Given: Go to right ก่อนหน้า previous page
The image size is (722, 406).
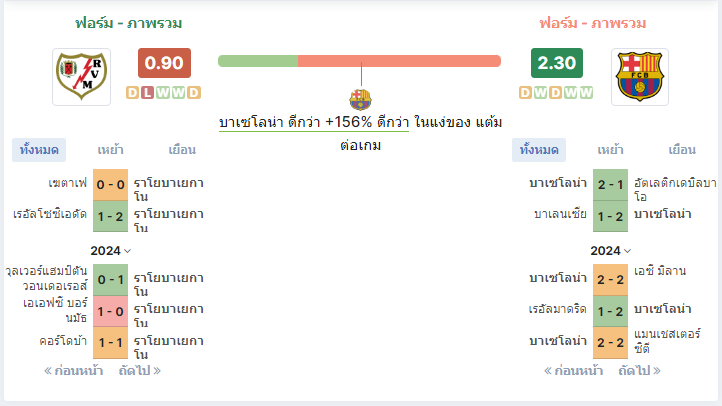Looking at the screenshot, I should 573,371.
